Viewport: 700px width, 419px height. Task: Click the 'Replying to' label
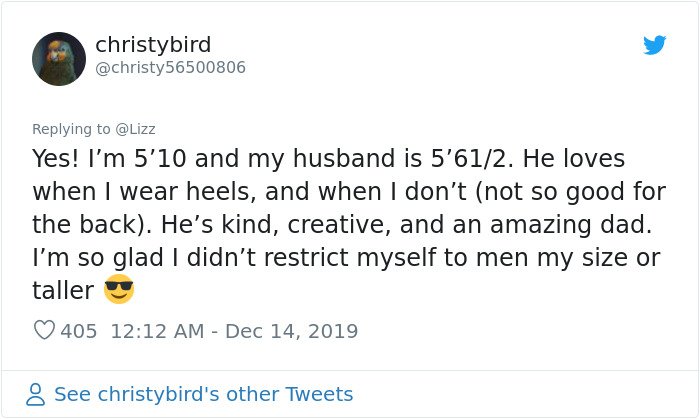coord(71,129)
